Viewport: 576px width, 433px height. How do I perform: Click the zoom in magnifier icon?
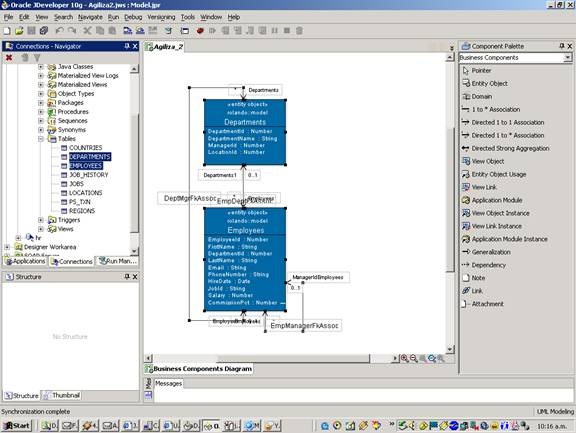(404, 358)
